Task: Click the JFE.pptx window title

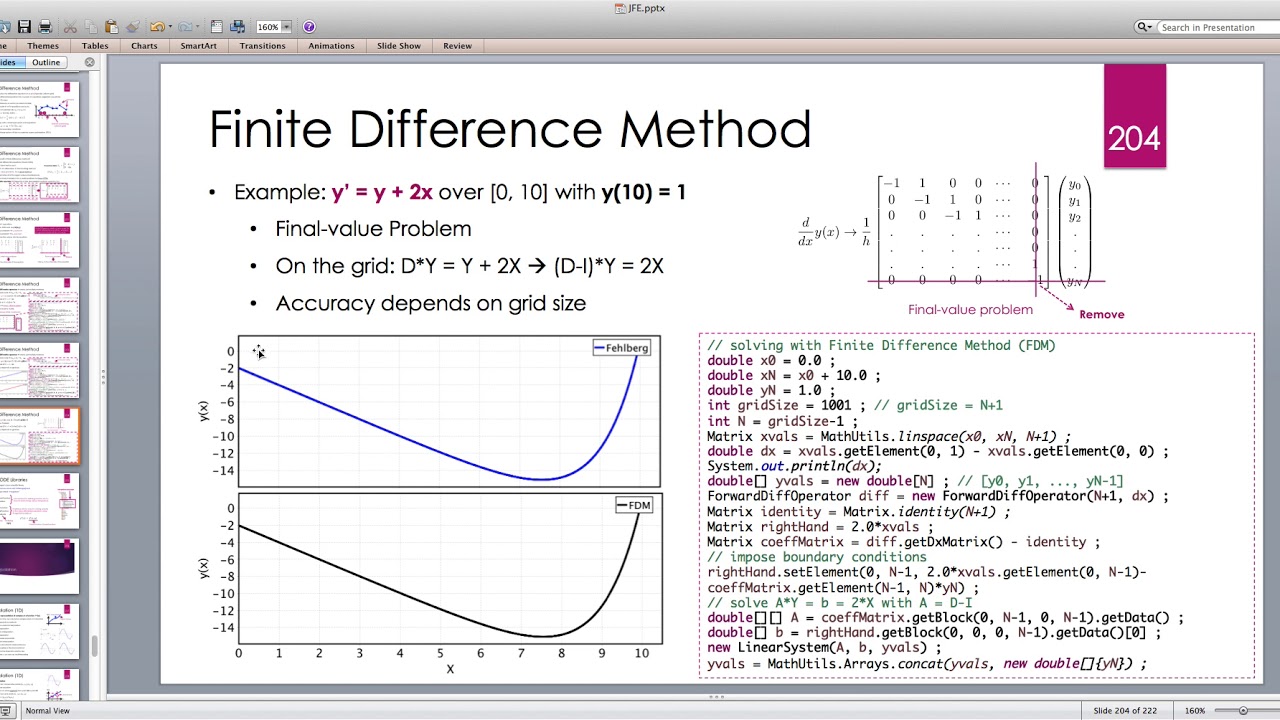Action: 640,8
